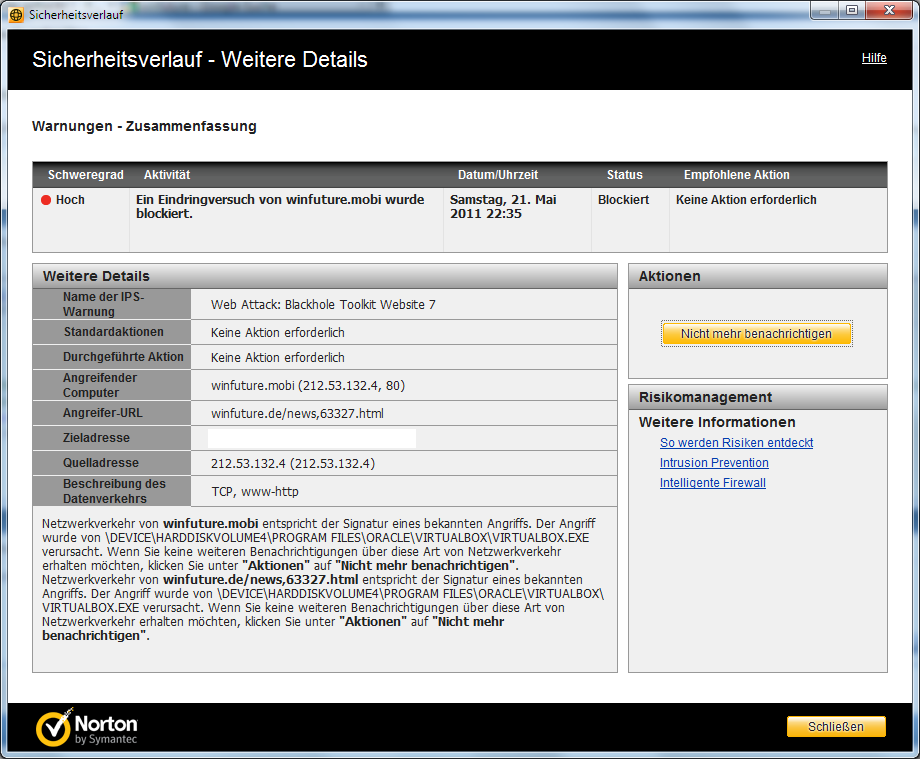Open the Intrusion Prevention link

tap(714, 463)
